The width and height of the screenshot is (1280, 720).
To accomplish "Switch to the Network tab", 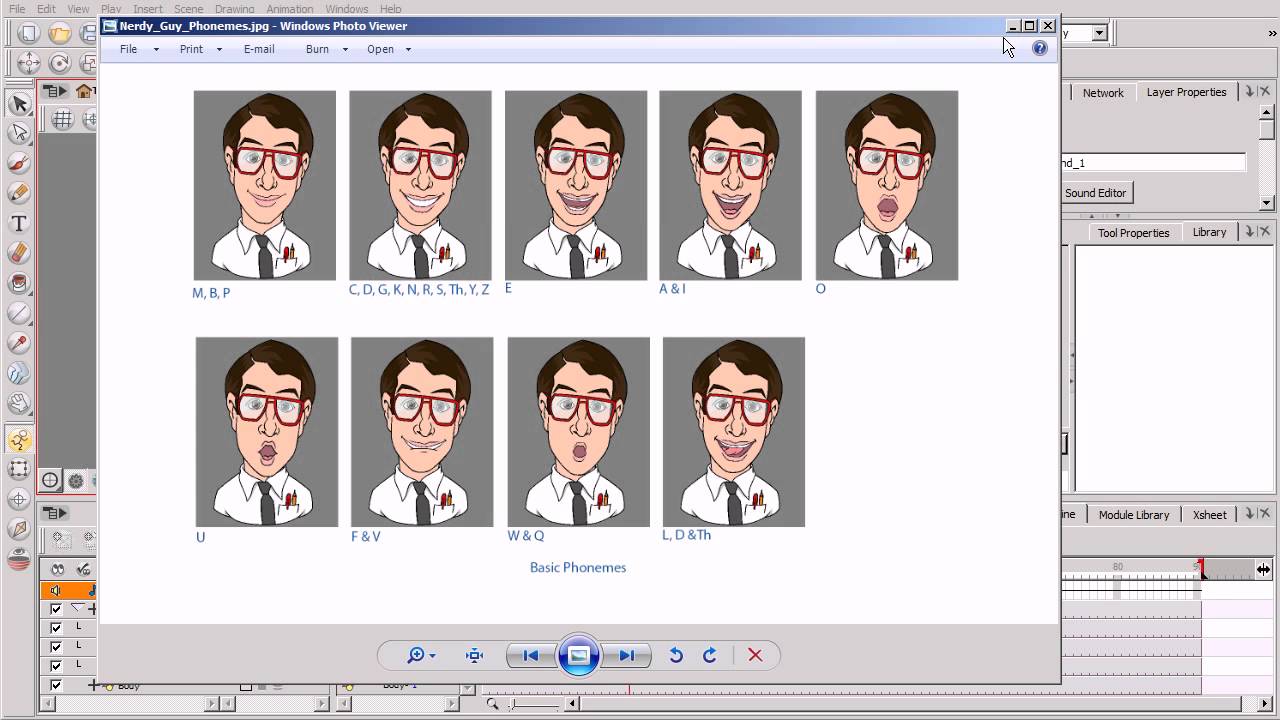I will [x=1103, y=92].
